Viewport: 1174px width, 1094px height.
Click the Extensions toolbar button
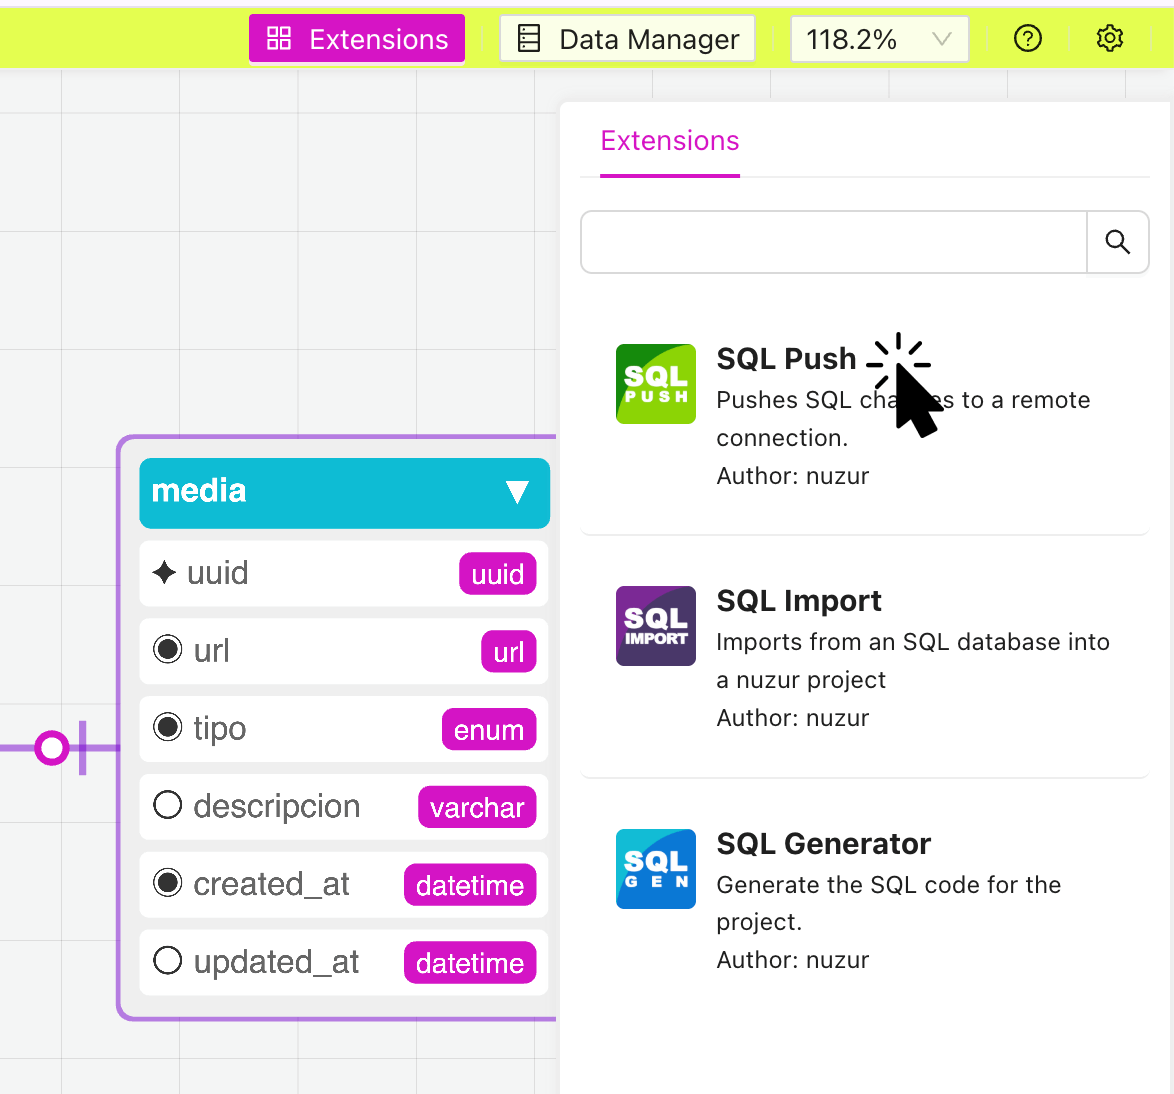click(x=357, y=39)
